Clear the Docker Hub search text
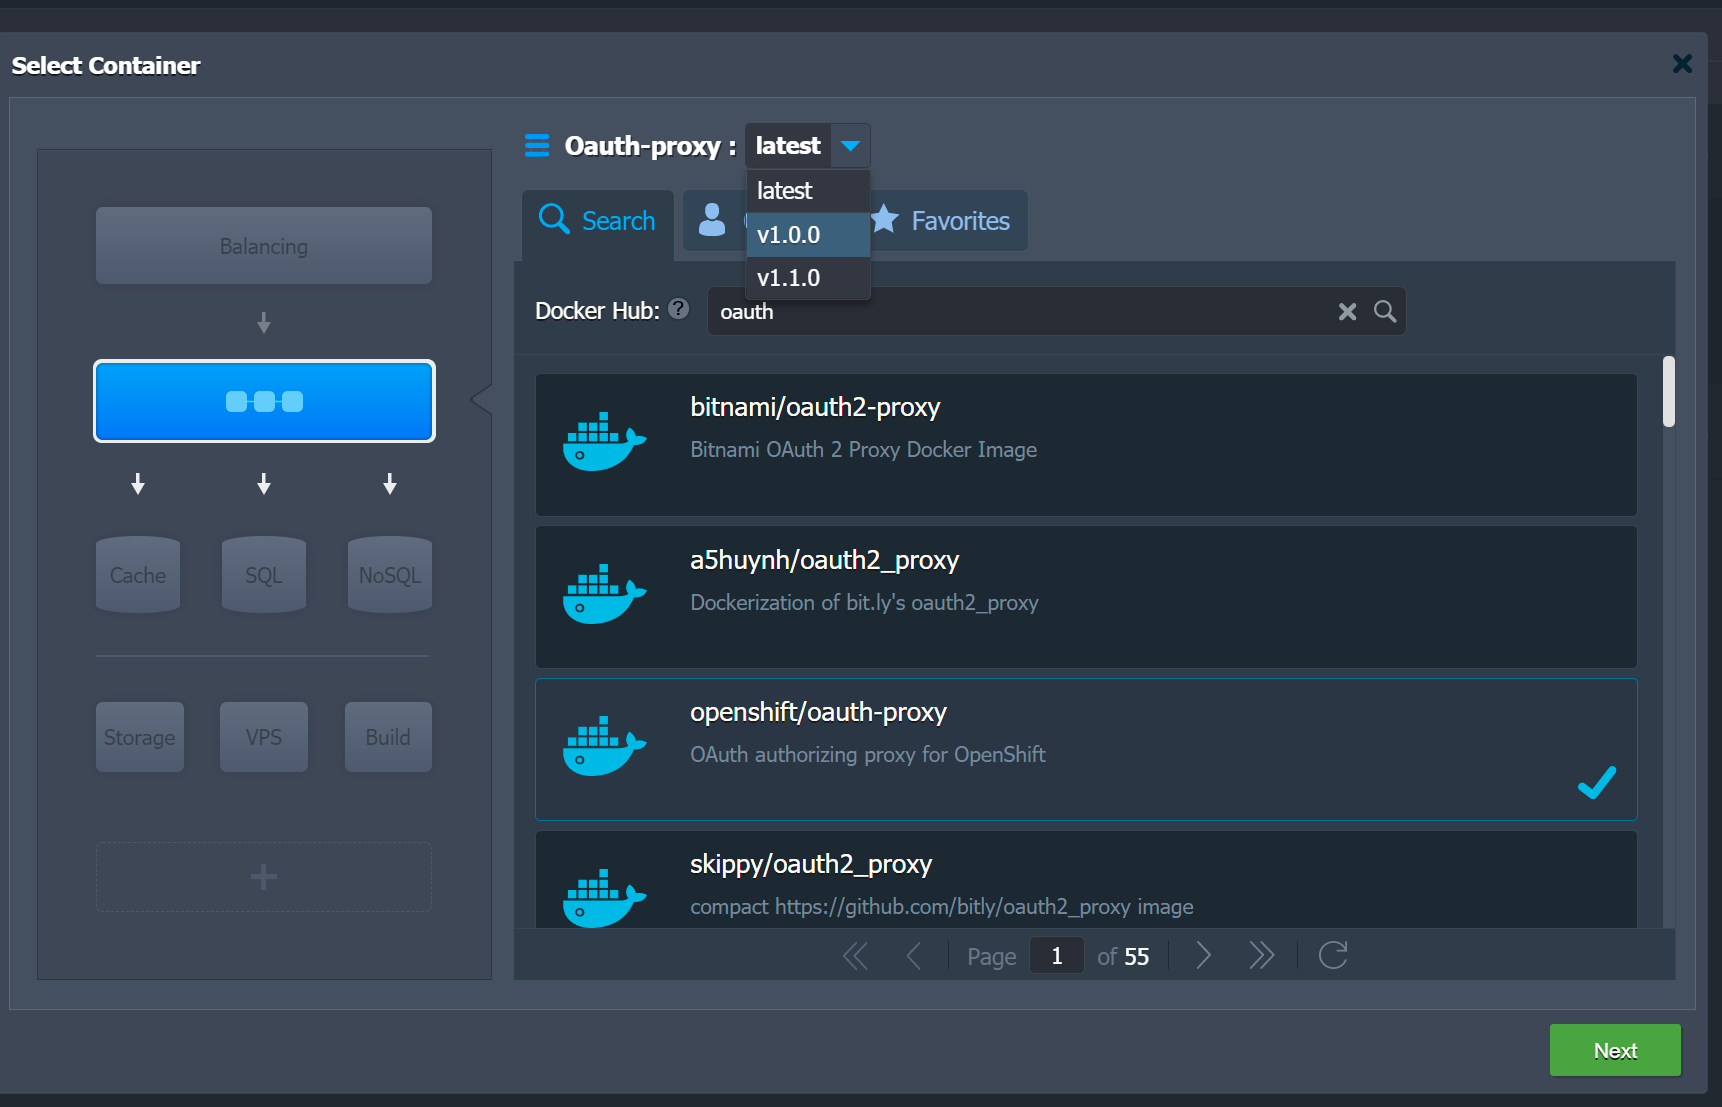This screenshot has height=1107, width=1722. coord(1347,312)
